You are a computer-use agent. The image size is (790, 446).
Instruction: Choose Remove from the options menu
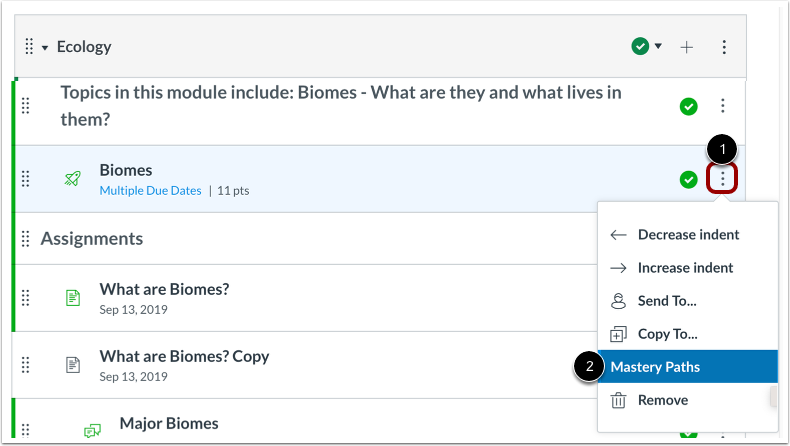(x=662, y=400)
